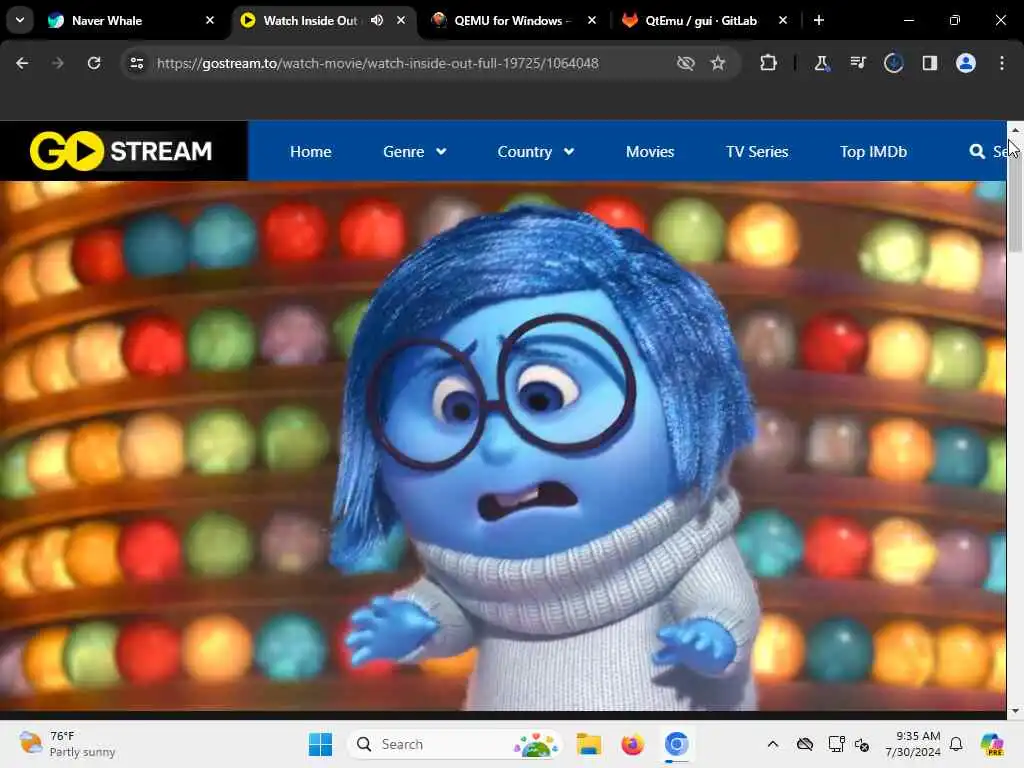
Task: Toggle the third-party cookies eye icon
Action: point(686,63)
